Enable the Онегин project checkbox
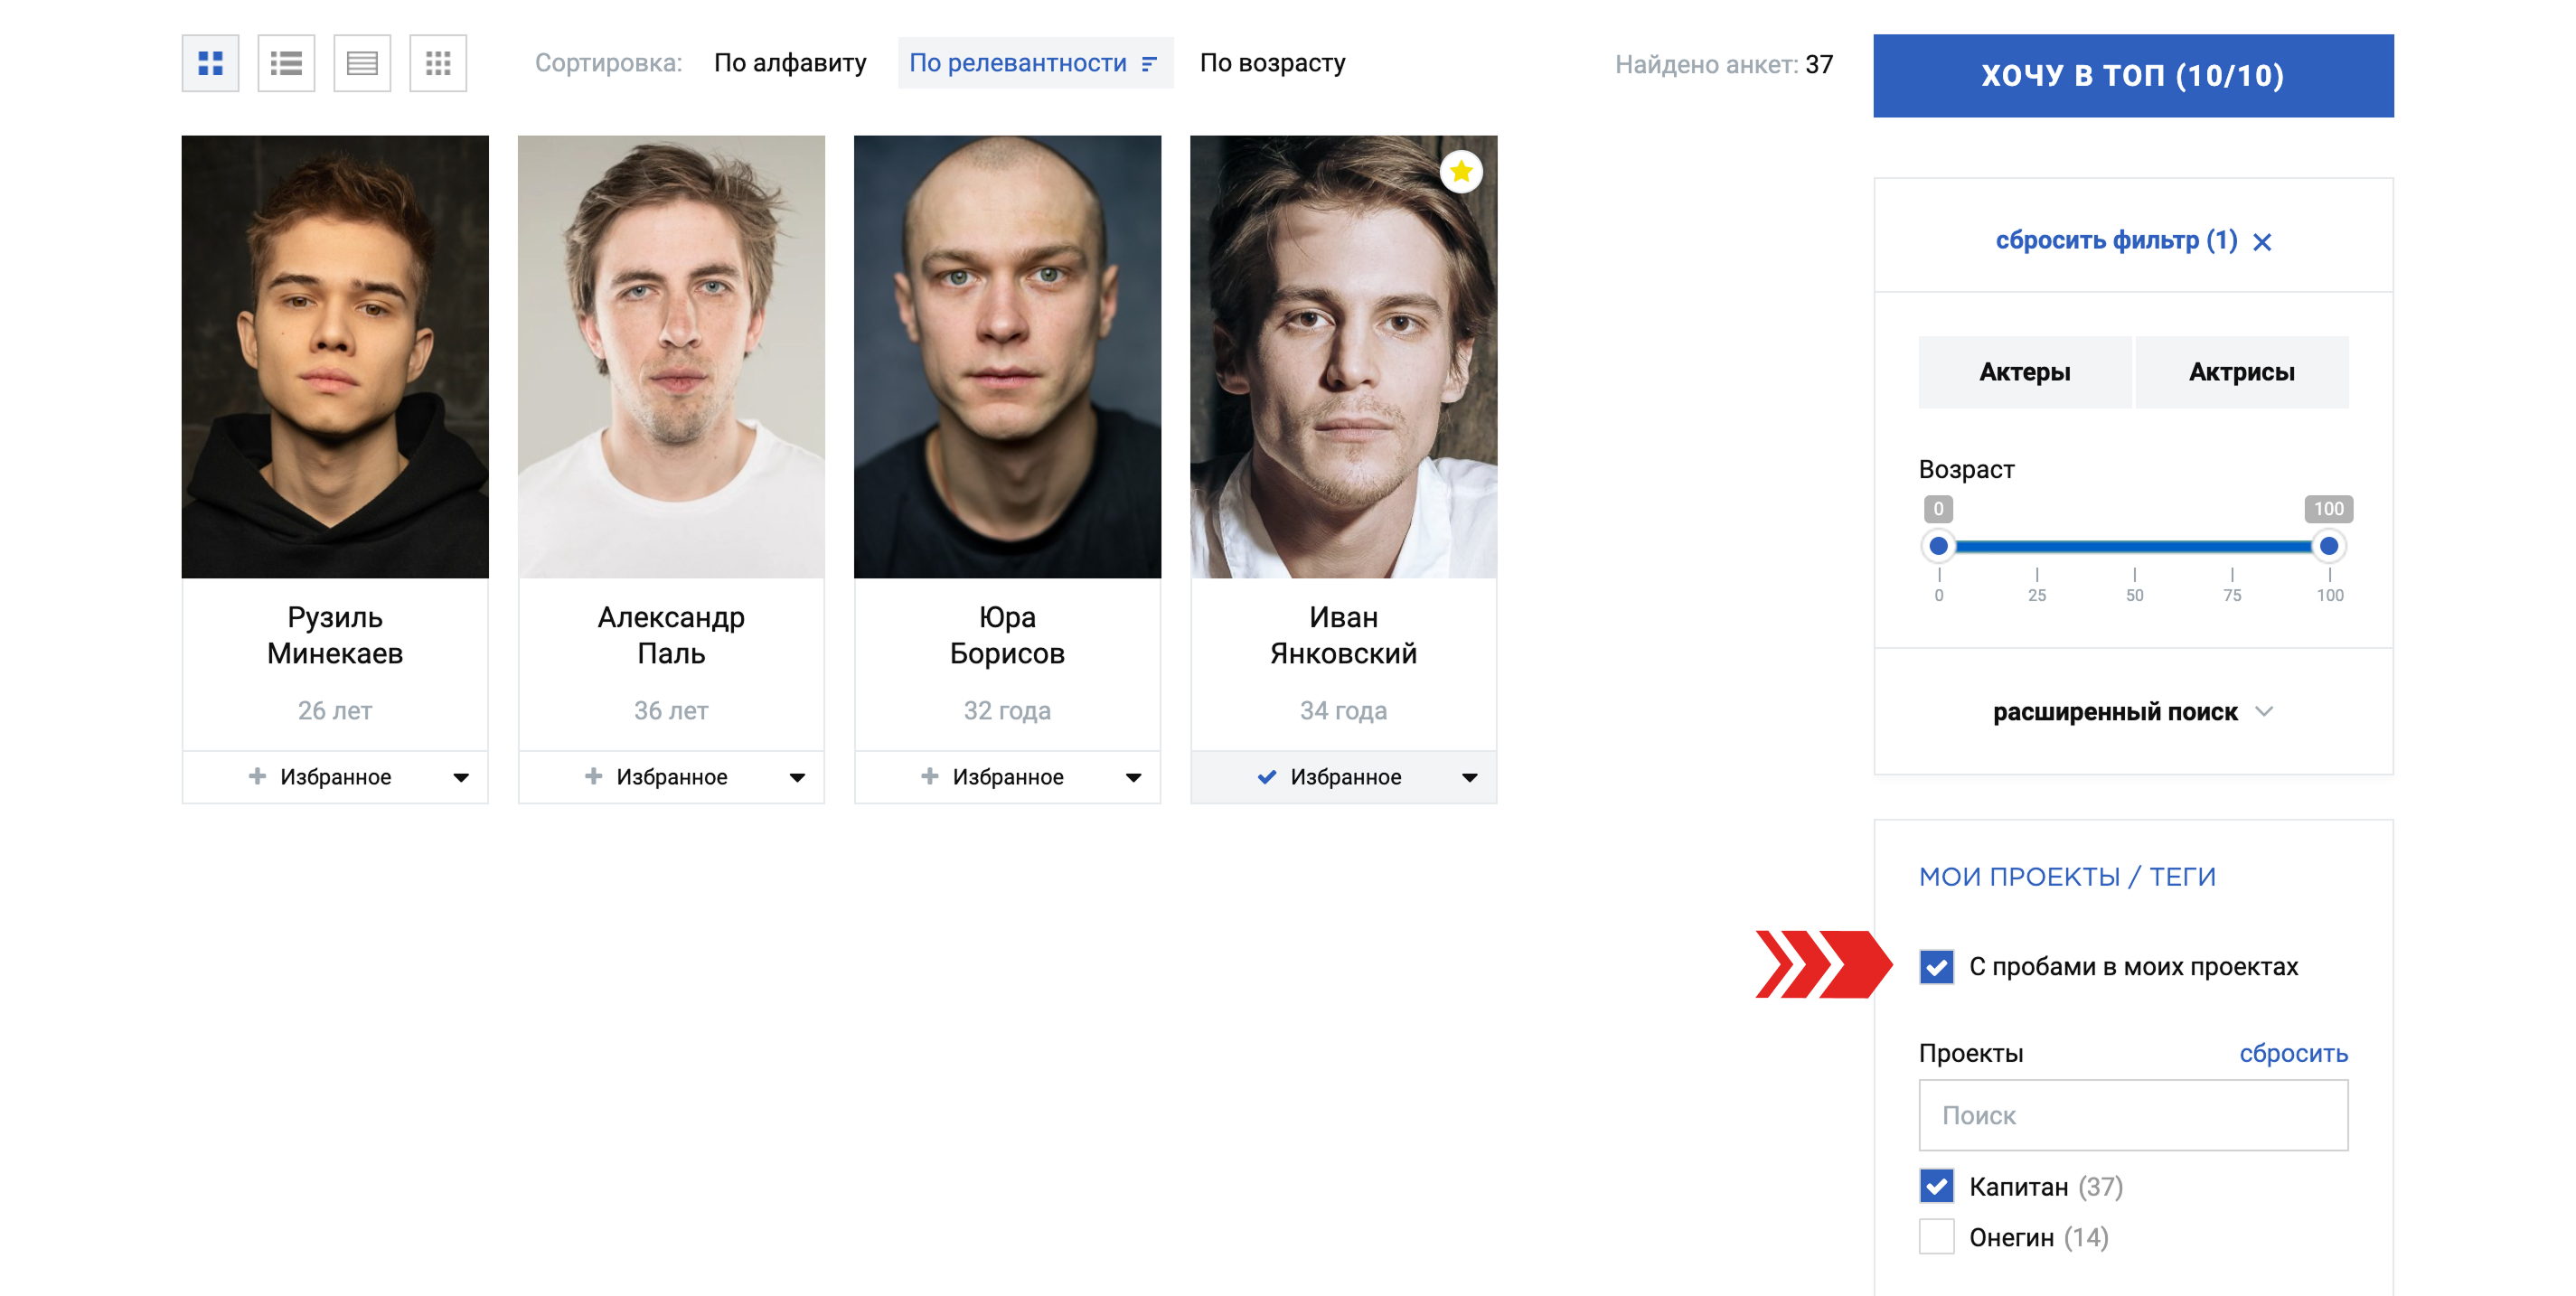2576x1296 pixels. point(1937,1237)
